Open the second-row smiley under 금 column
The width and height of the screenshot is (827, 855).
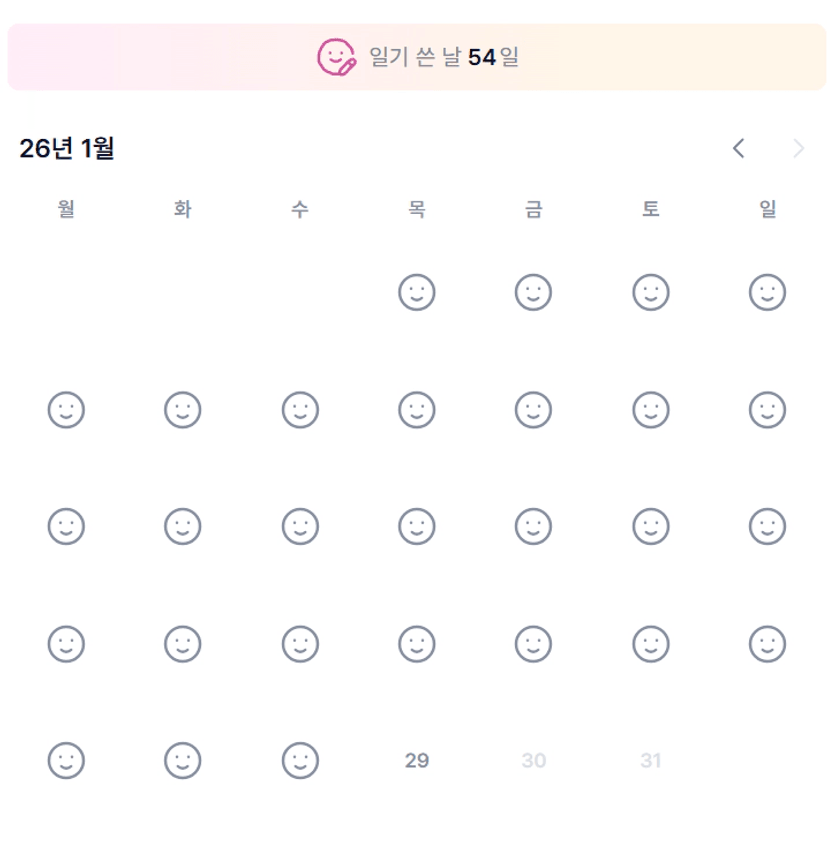534,410
